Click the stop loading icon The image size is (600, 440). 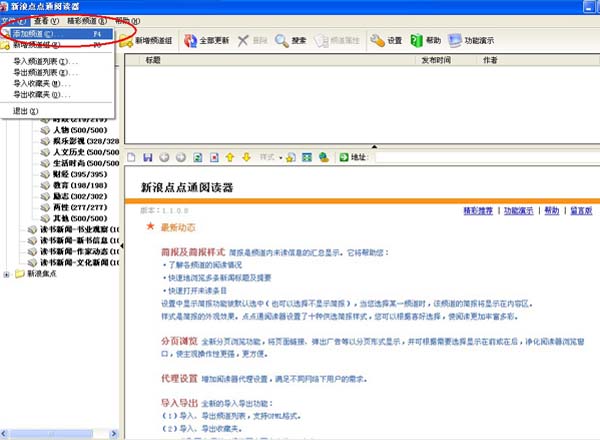[214, 157]
